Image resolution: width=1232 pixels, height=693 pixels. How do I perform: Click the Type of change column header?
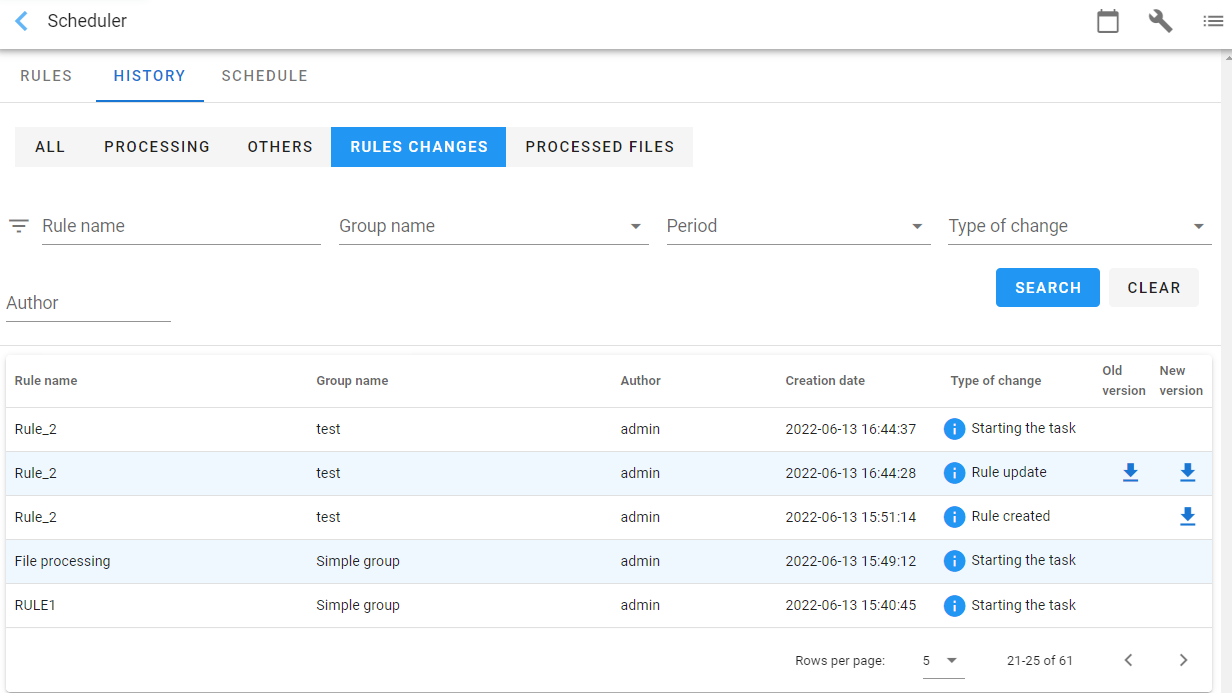point(996,381)
